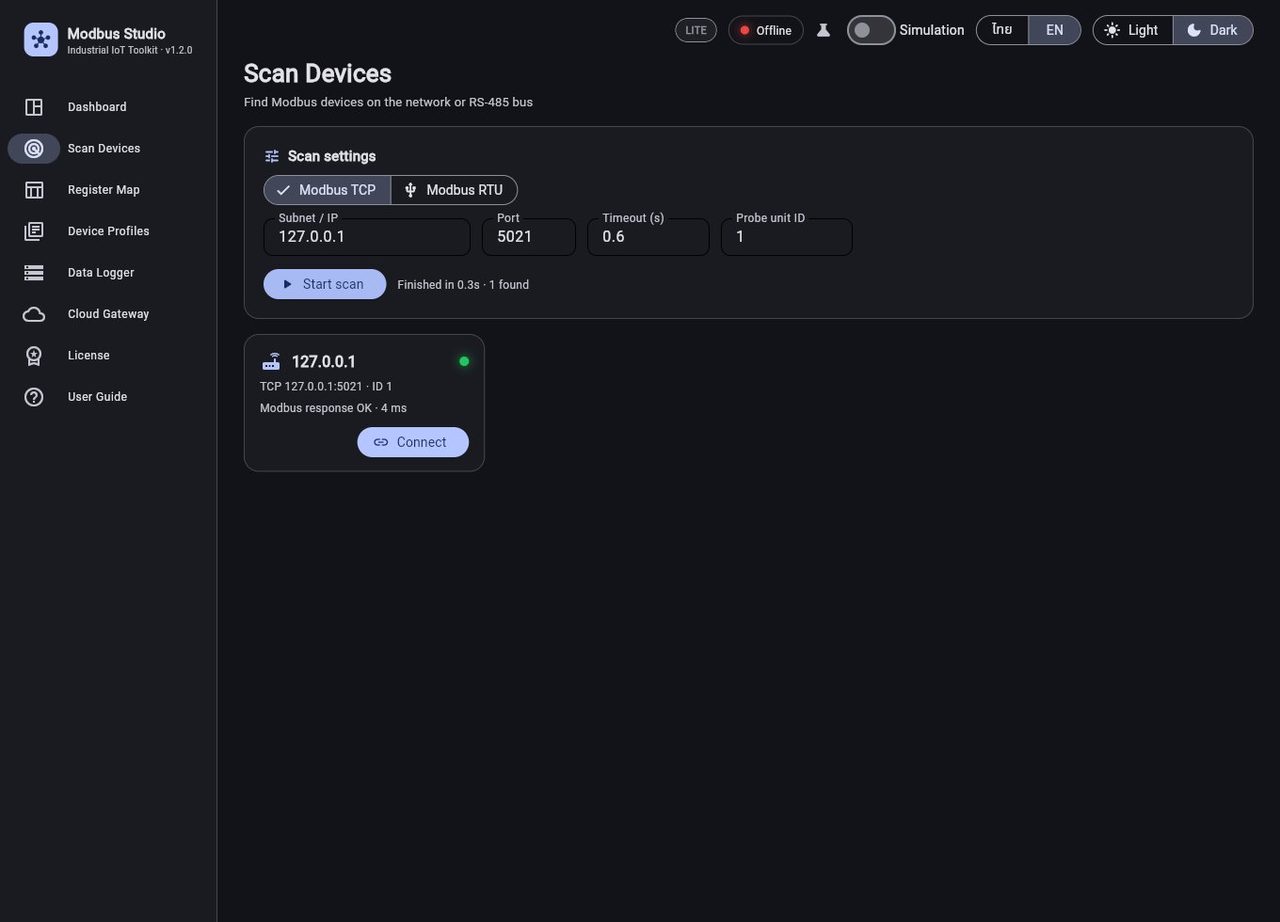Click the Scan Devices target icon
Viewport: 1280px width, 922px height.
(x=34, y=149)
